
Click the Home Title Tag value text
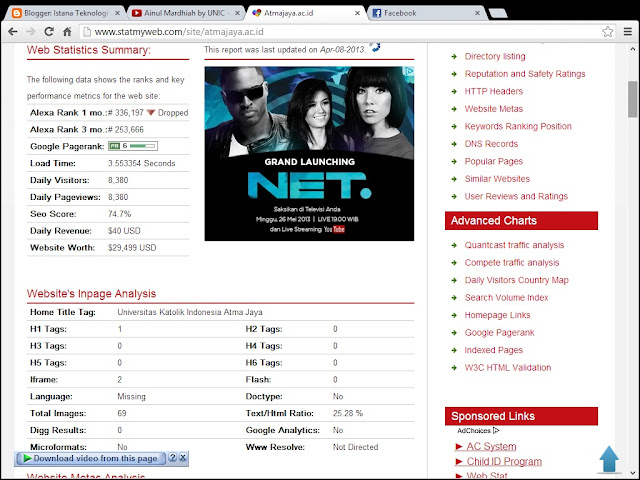click(190, 312)
